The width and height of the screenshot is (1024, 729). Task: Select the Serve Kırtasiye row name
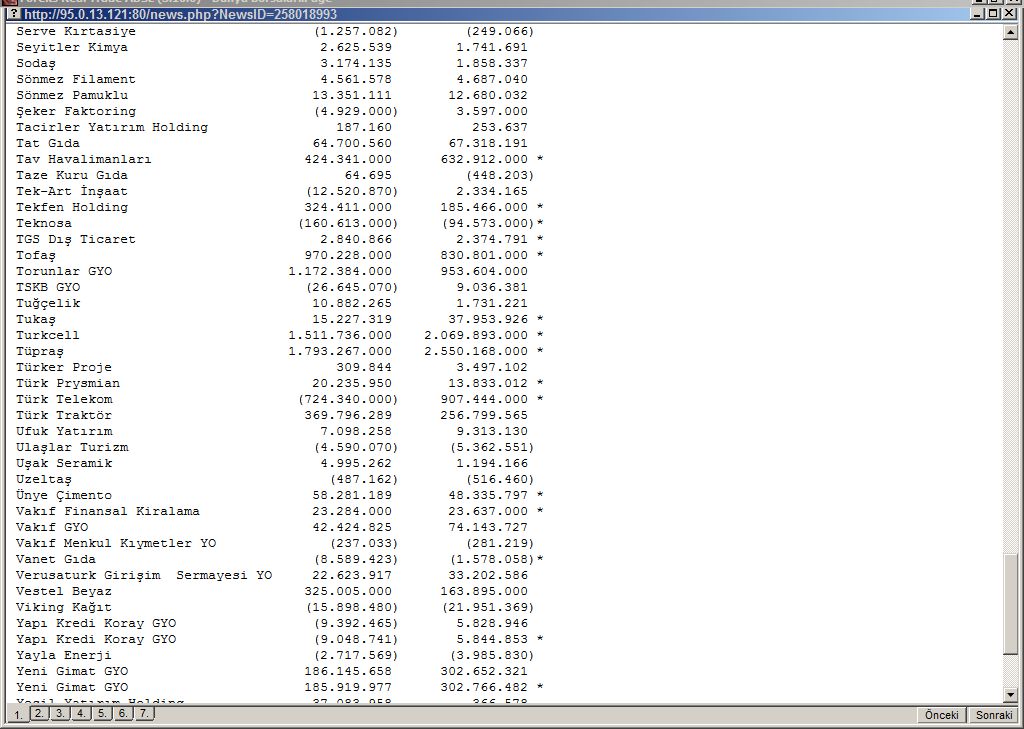pos(76,31)
